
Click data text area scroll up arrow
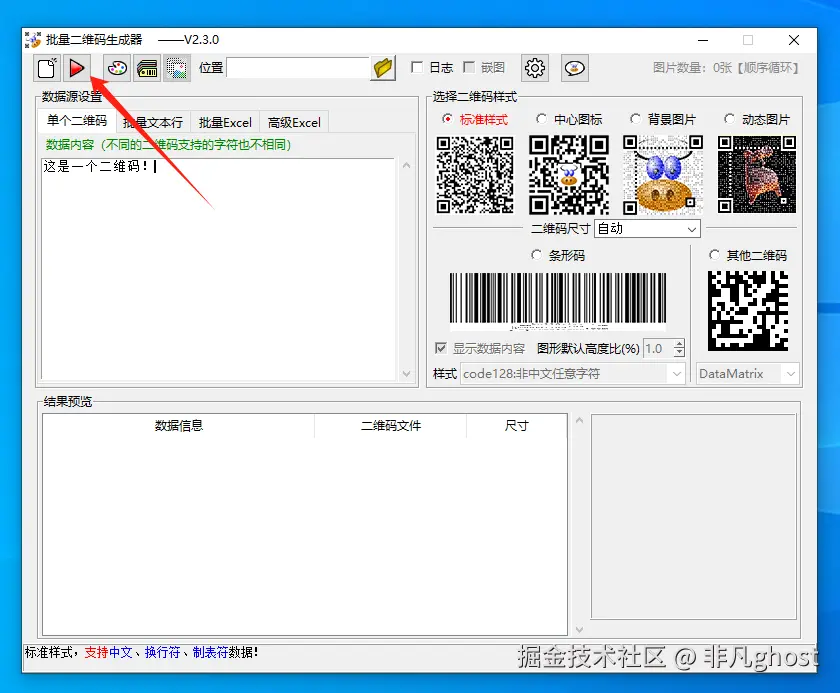[x=407, y=165]
